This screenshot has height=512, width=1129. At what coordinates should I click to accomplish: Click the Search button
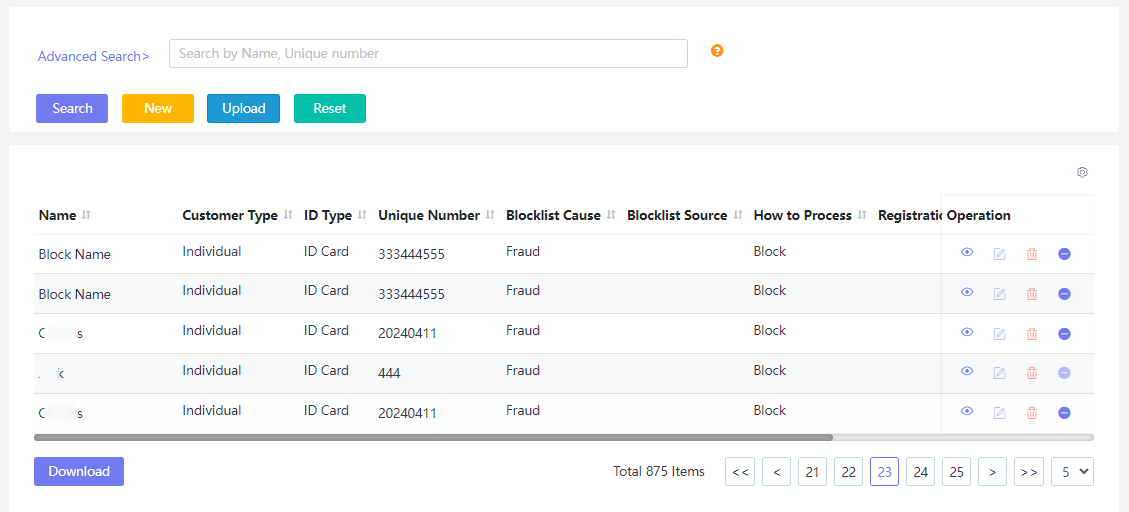coord(72,109)
